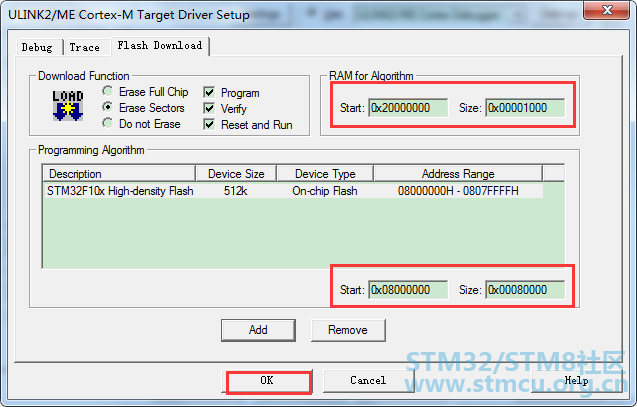637x407 pixels.
Task: Switch to the Trace tab
Action: pyautogui.click(x=84, y=48)
